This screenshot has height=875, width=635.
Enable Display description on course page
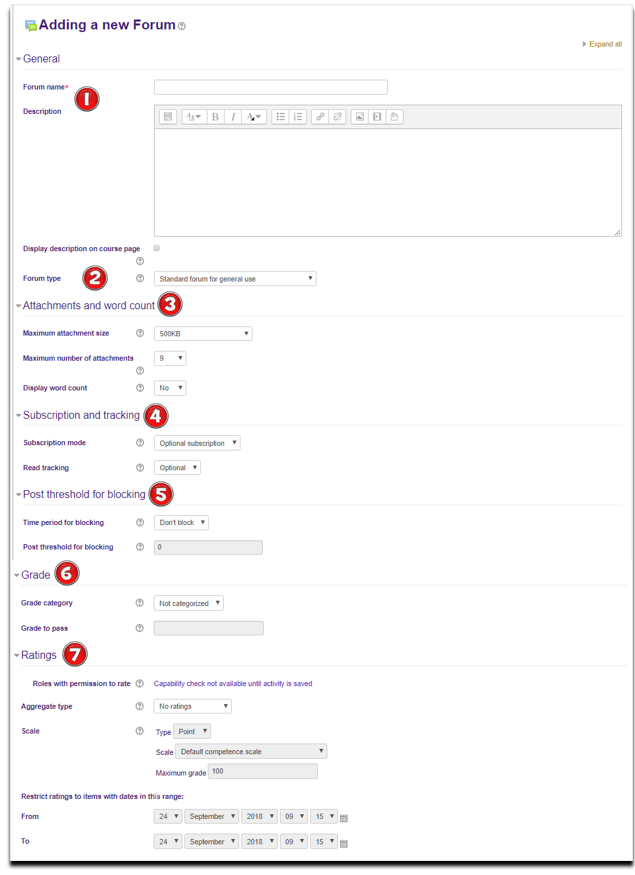tap(157, 248)
